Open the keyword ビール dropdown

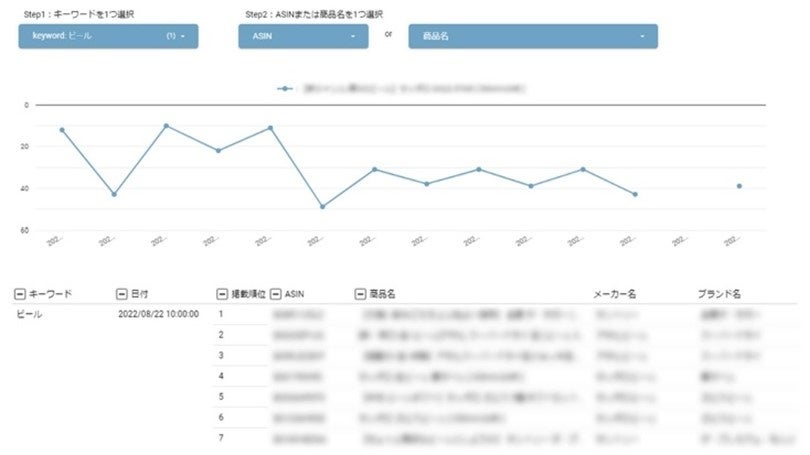click(108, 36)
